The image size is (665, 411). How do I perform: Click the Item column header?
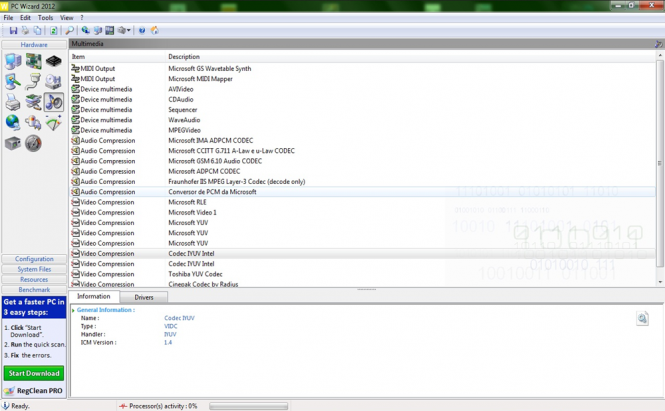(117, 57)
